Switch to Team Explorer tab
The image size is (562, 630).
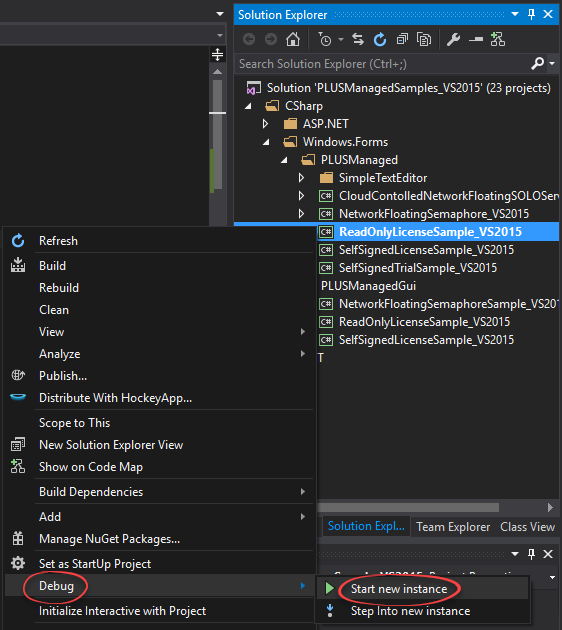[453, 527]
